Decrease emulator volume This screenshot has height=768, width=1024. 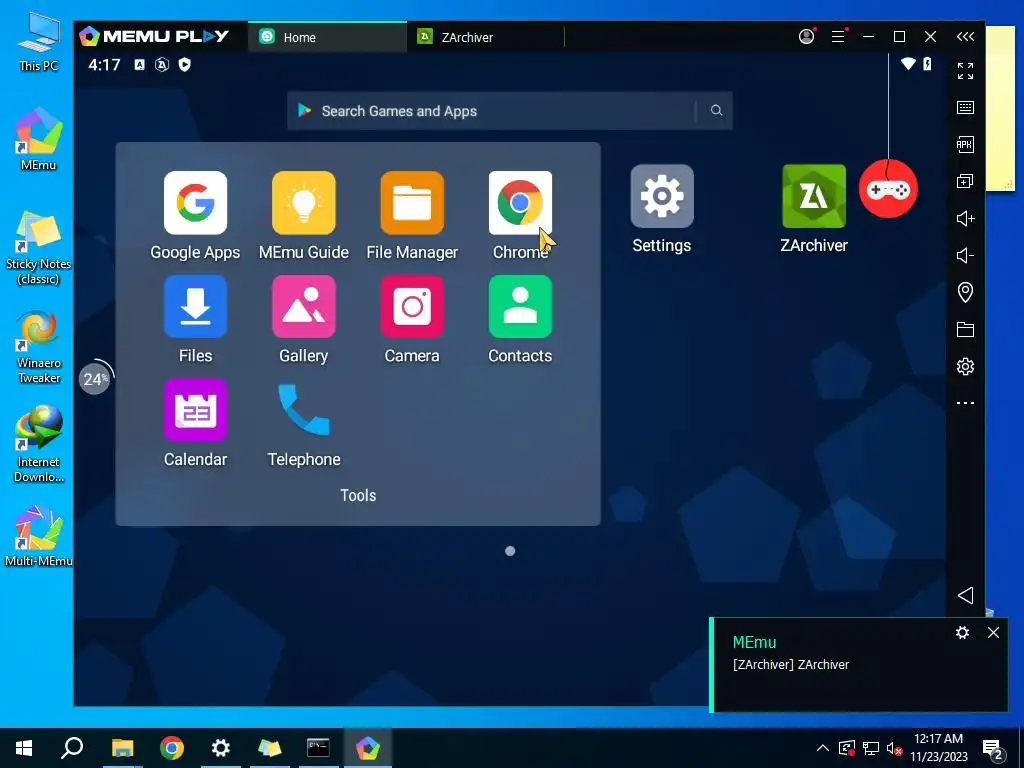coord(965,255)
